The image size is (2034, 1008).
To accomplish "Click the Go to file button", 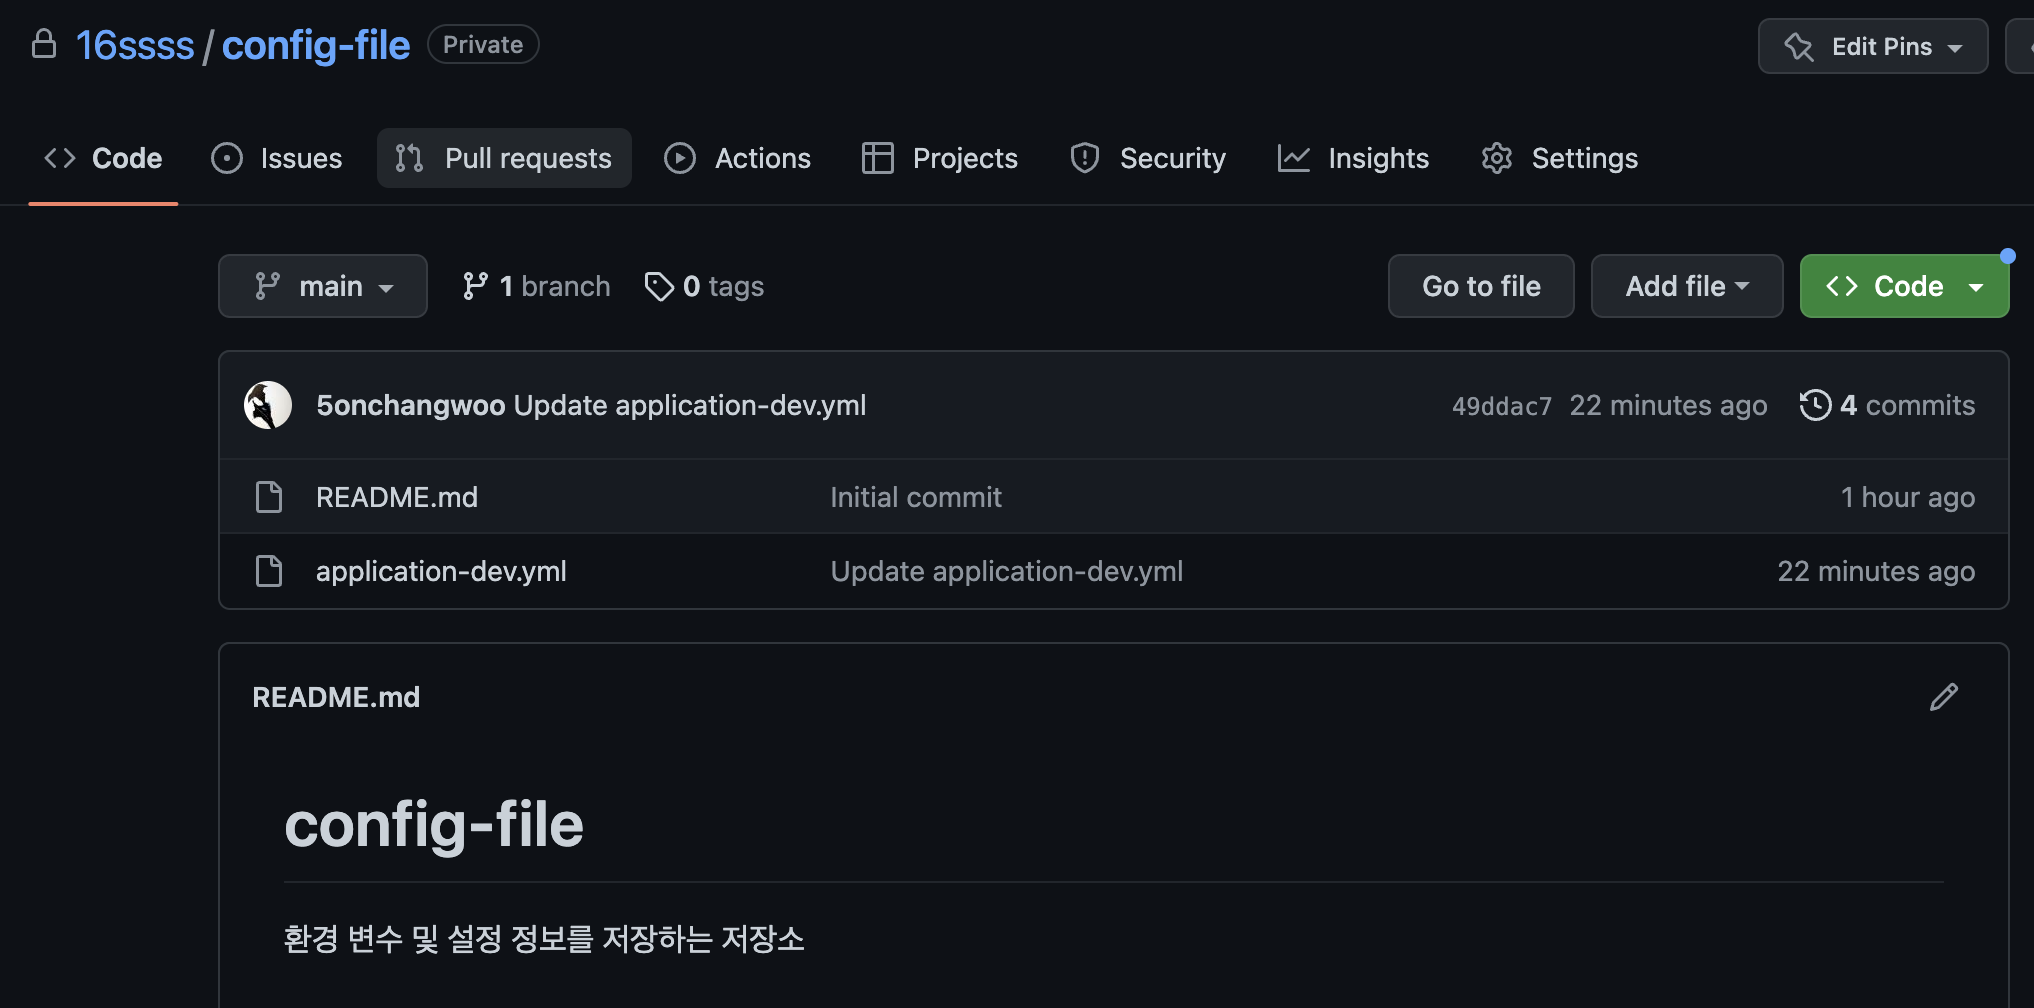I will 1481,286.
